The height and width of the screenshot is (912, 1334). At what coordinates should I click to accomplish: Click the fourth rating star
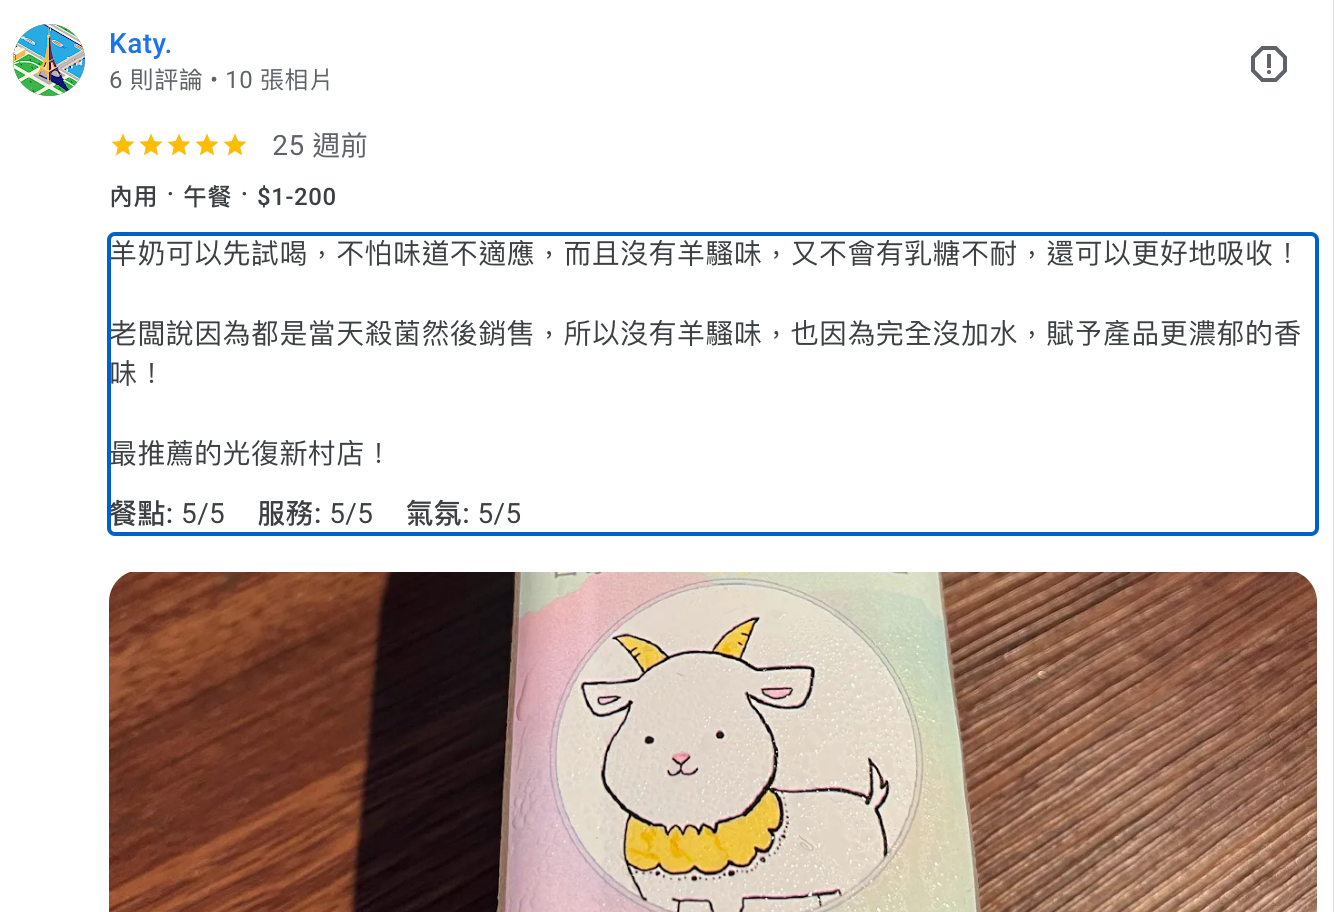pyautogui.click(x=207, y=146)
